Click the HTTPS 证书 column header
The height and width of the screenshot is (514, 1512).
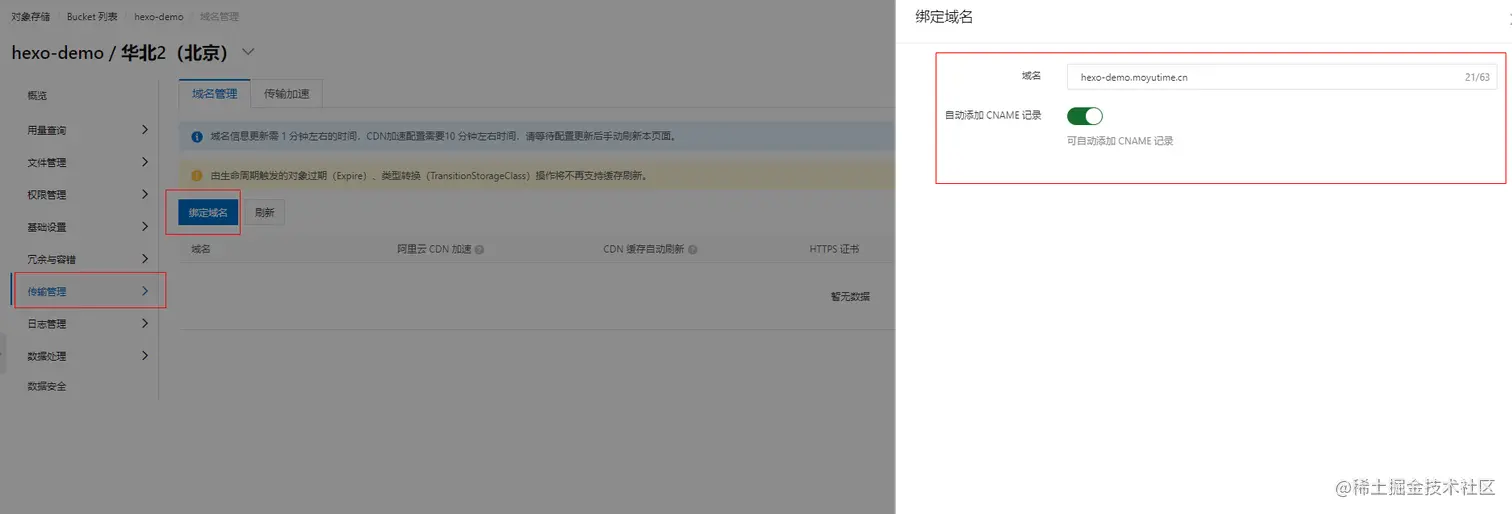point(834,249)
